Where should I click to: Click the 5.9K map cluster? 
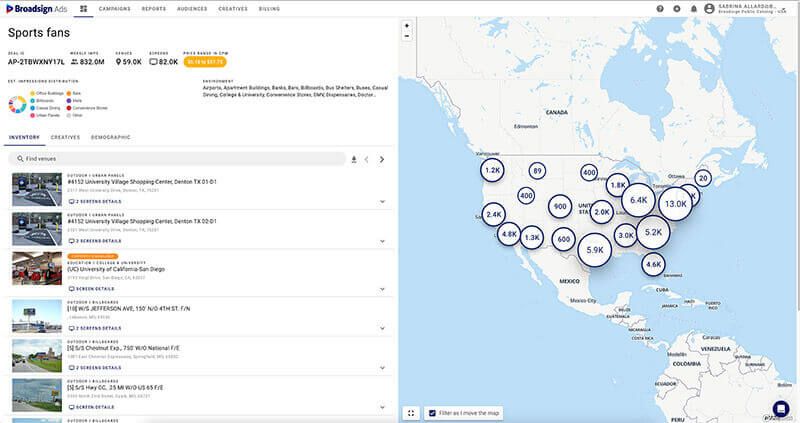pos(595,250)
